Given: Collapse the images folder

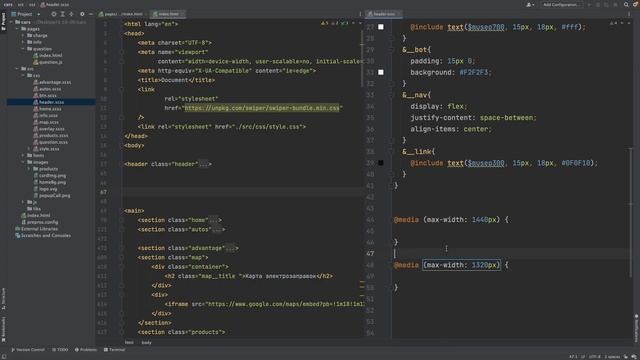Looking at the screenshot, I should pos(23,162).
